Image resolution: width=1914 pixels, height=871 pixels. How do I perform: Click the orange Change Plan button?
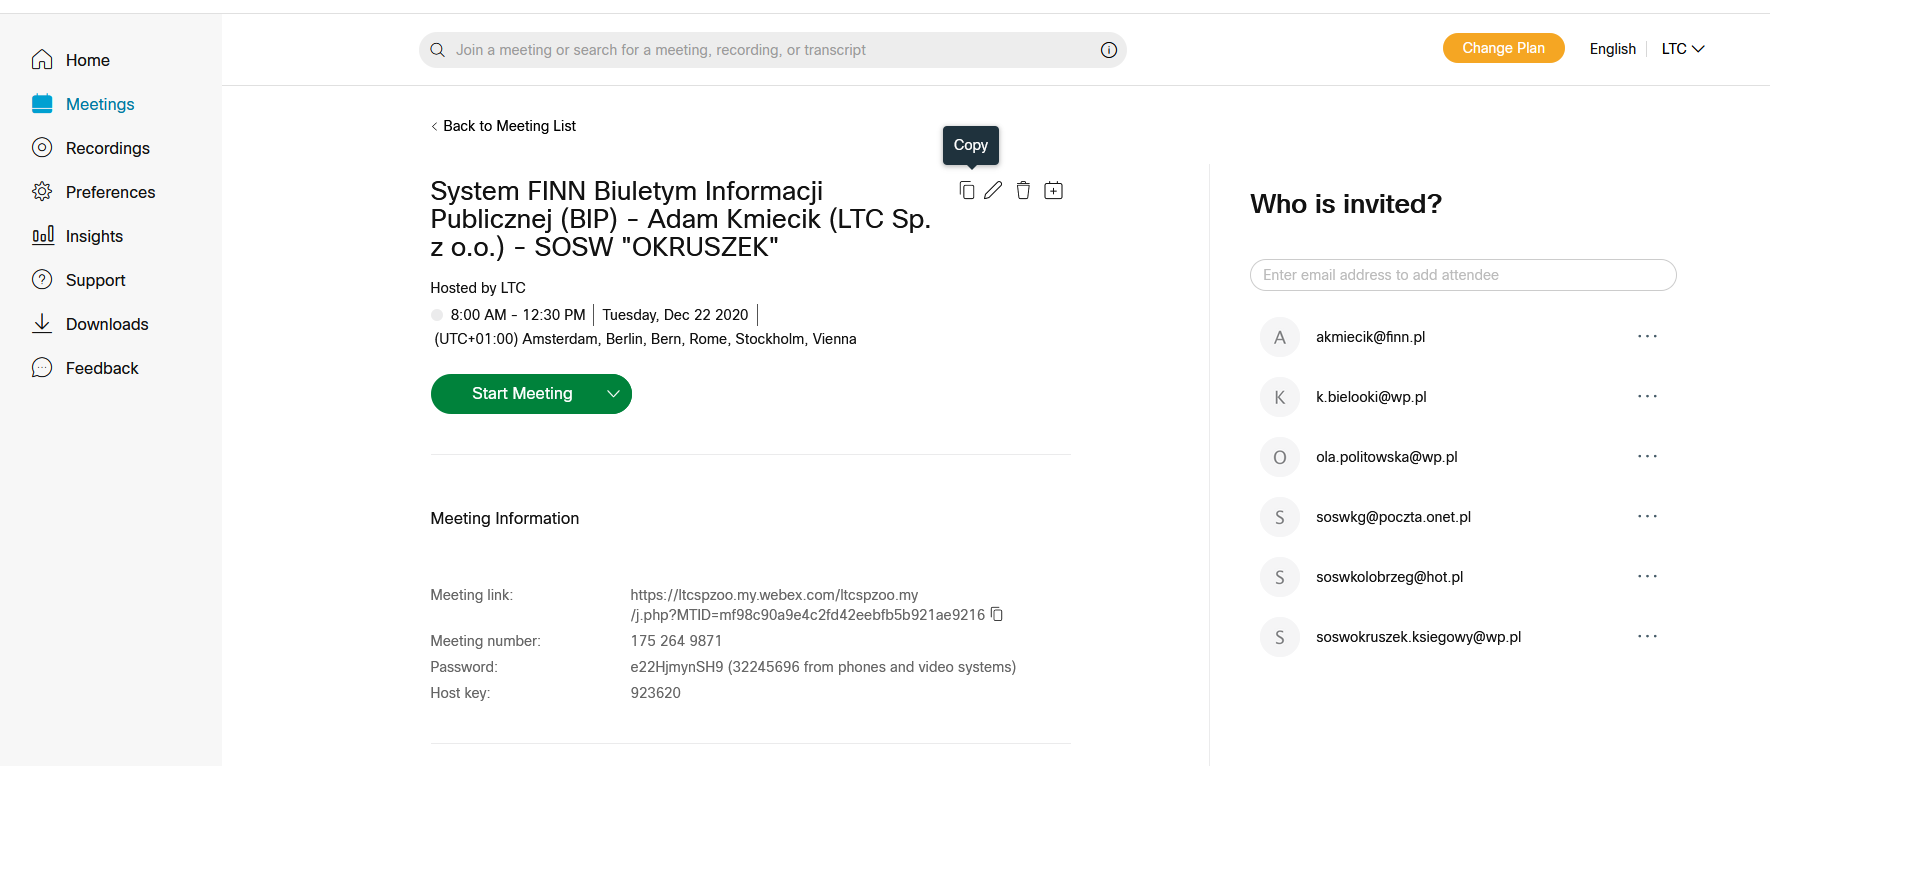coord(1503,48)
